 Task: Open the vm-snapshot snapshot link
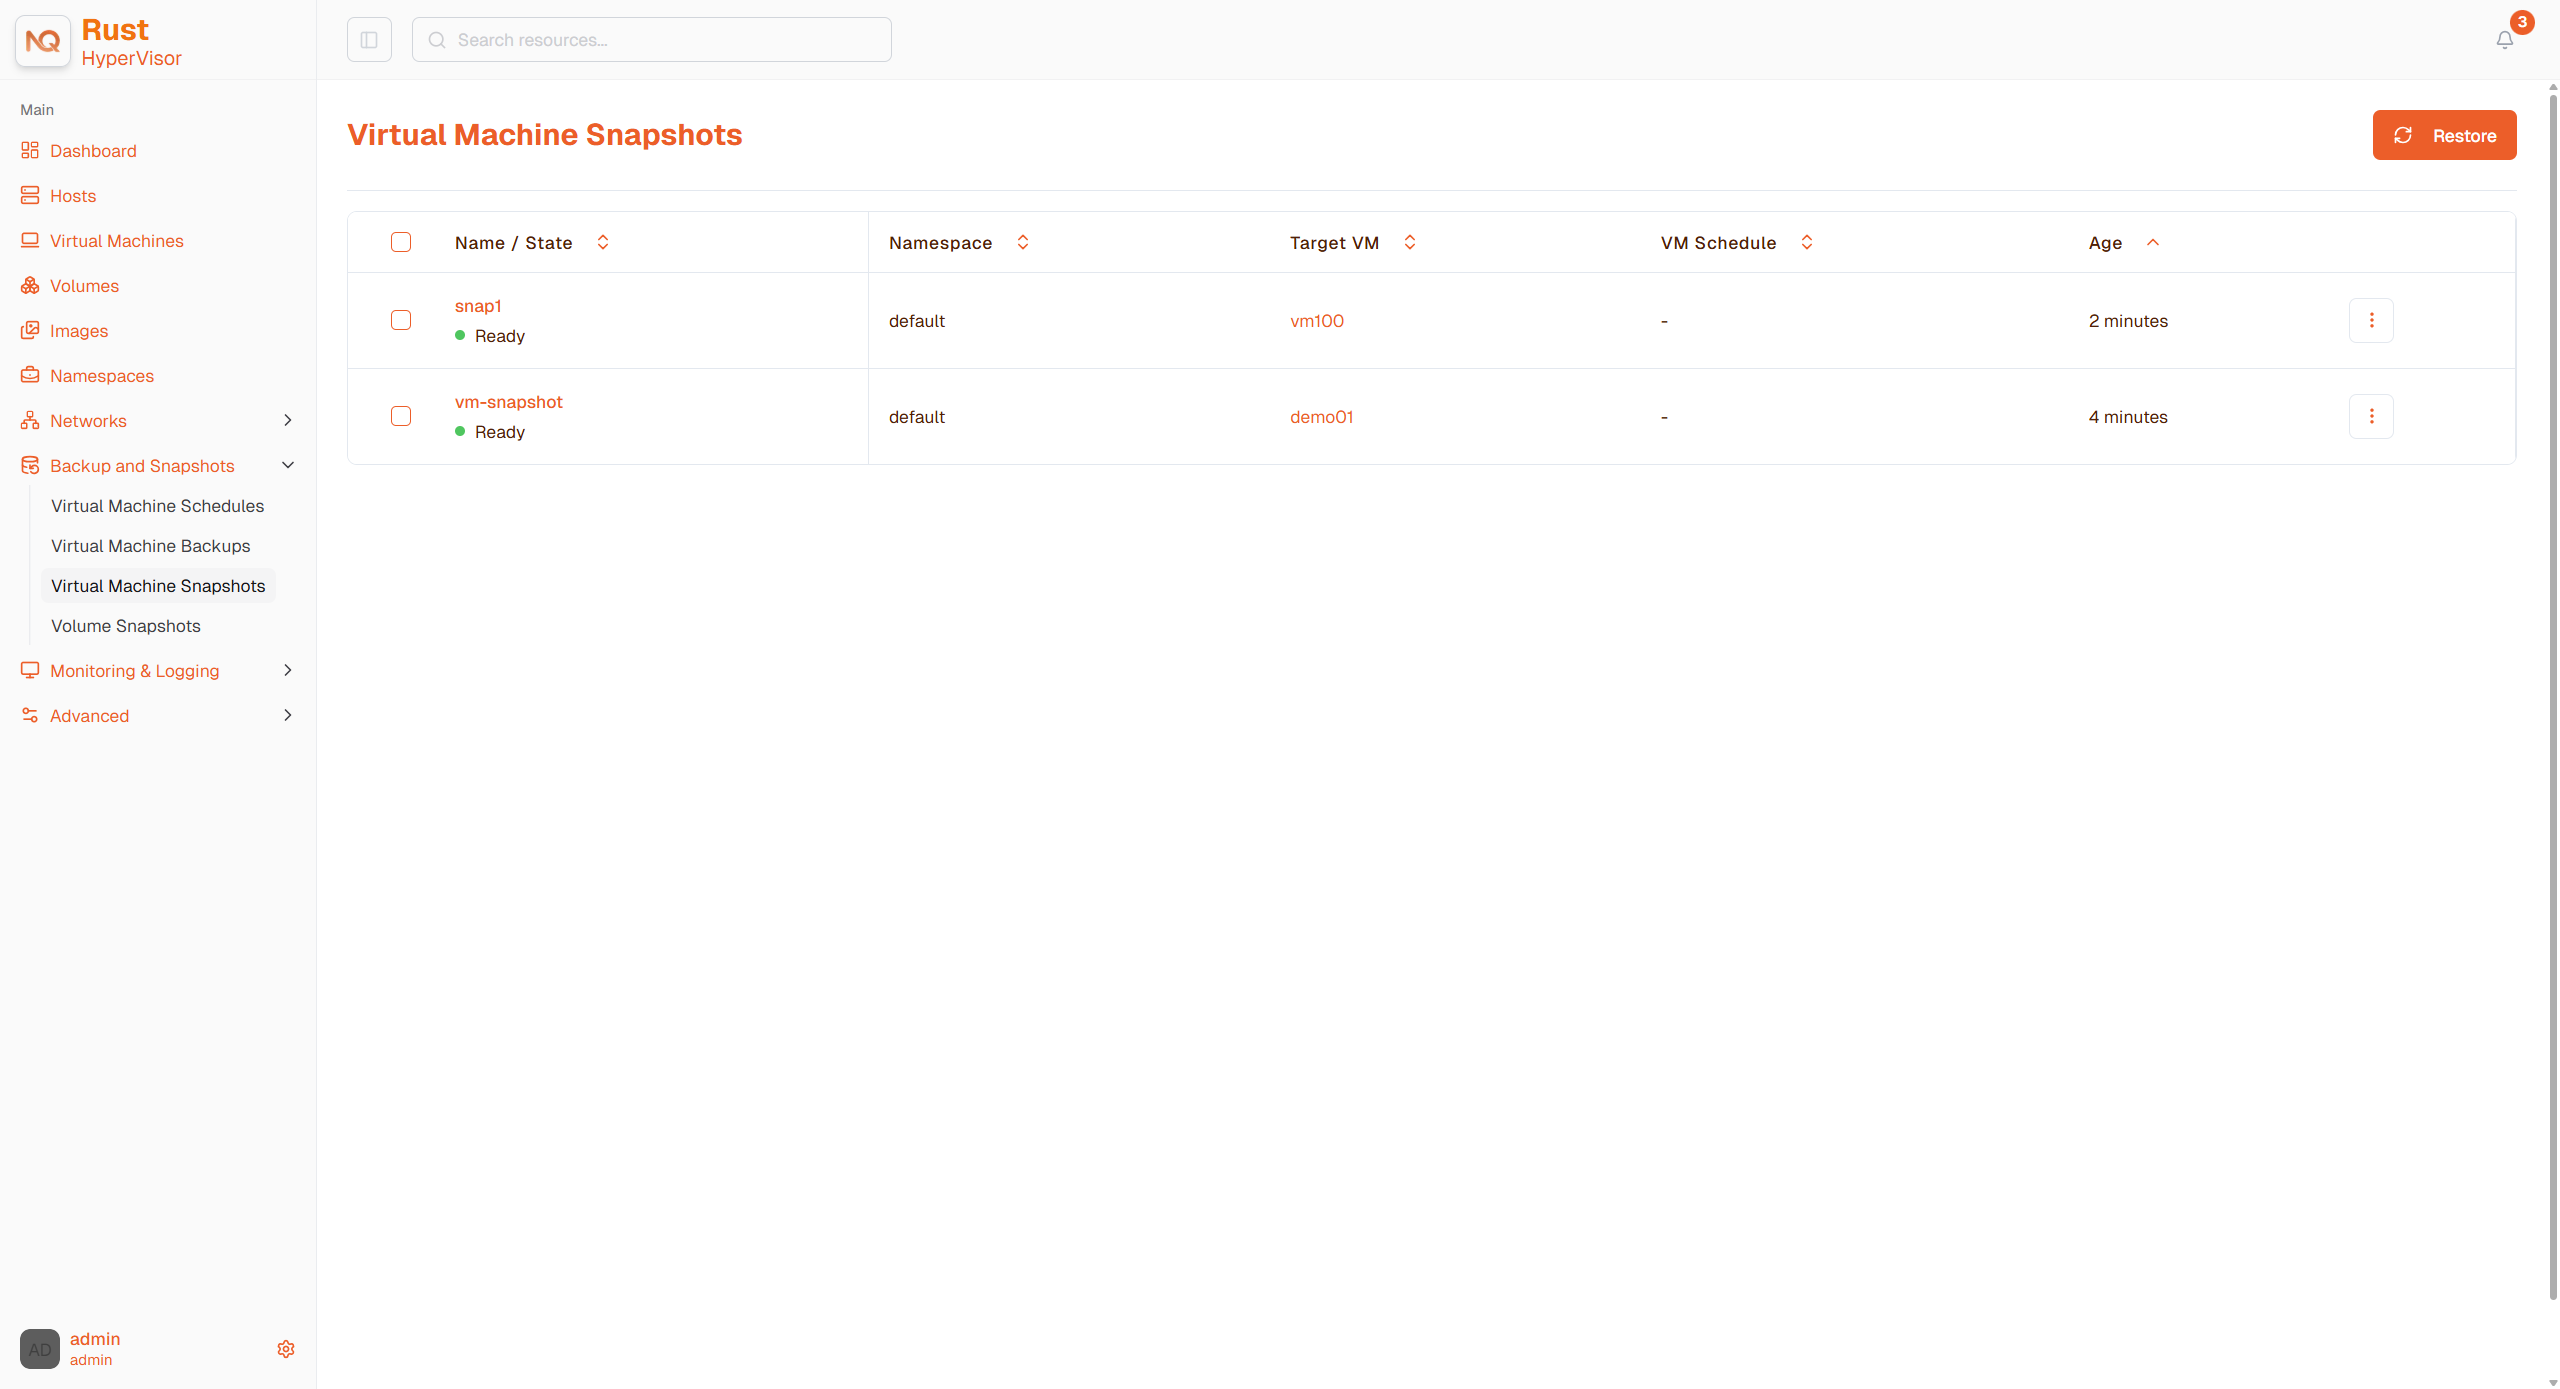(509, 402)
